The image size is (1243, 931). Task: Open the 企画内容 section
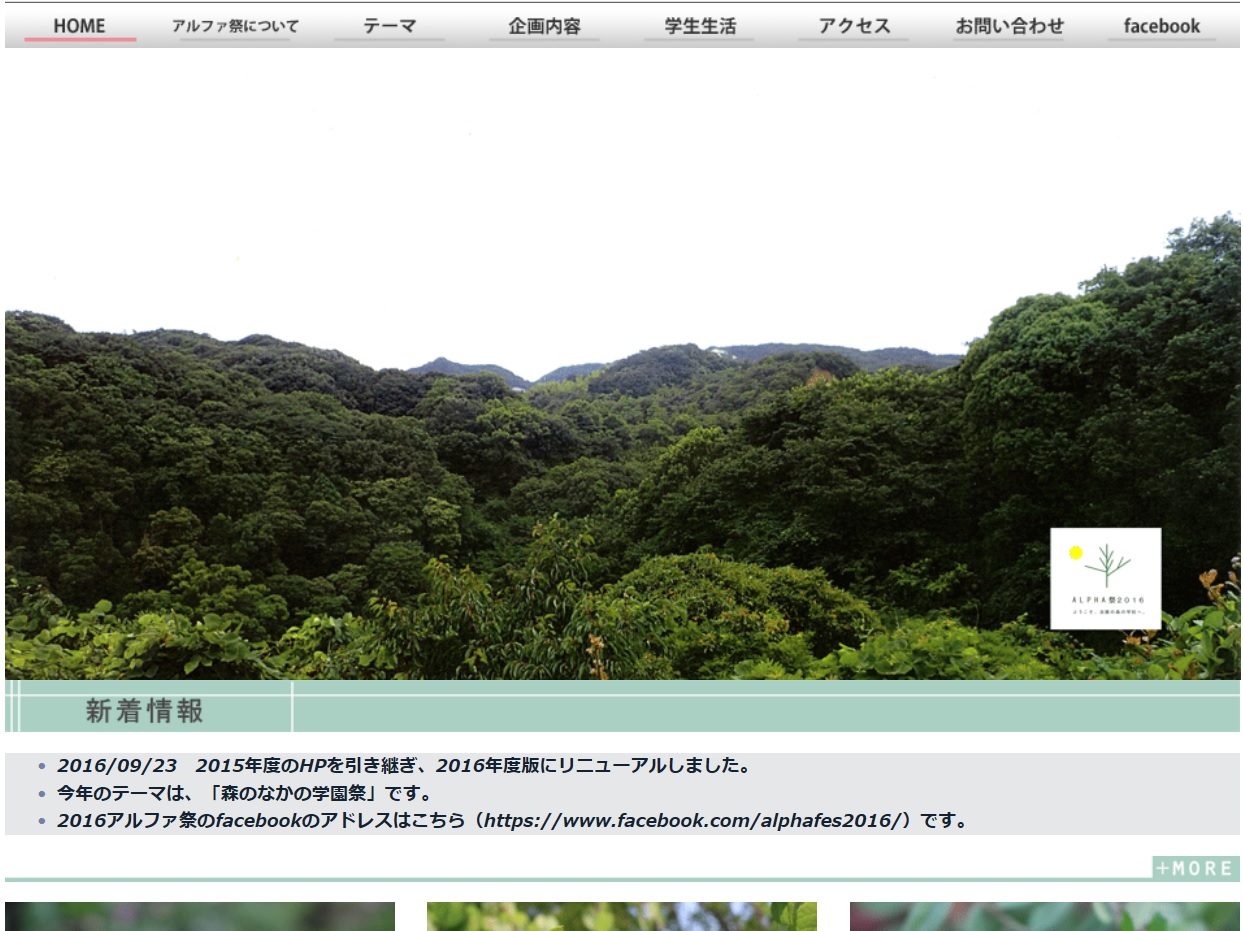click(544, 26)
